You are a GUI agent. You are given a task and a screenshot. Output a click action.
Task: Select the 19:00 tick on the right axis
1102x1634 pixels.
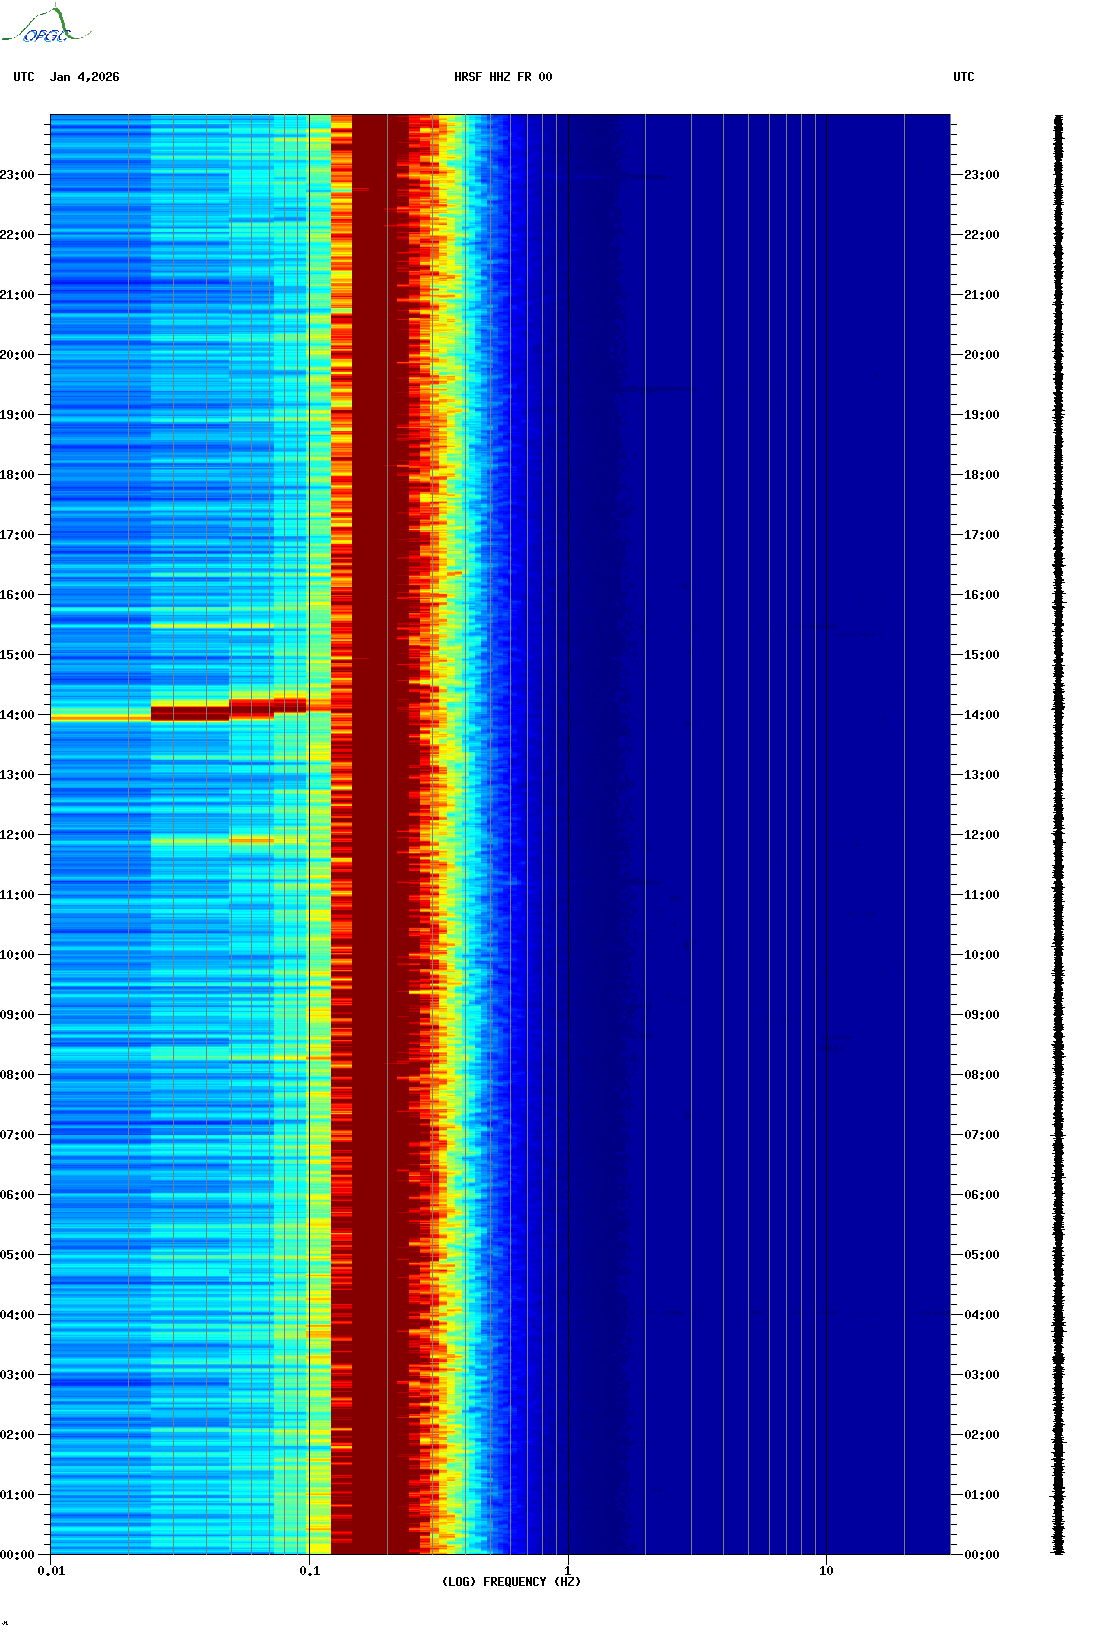(981, 415)
